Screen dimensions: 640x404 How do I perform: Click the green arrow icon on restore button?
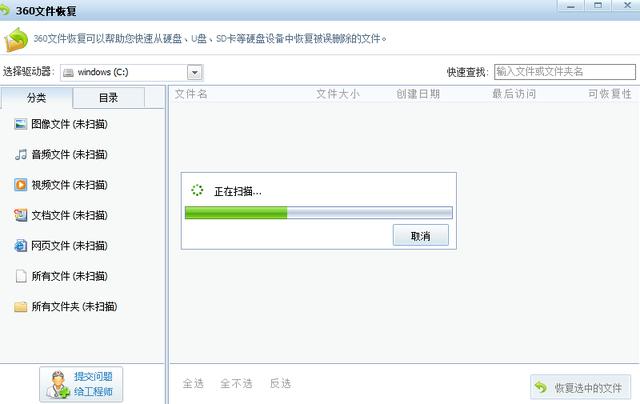tap(541, 387)
